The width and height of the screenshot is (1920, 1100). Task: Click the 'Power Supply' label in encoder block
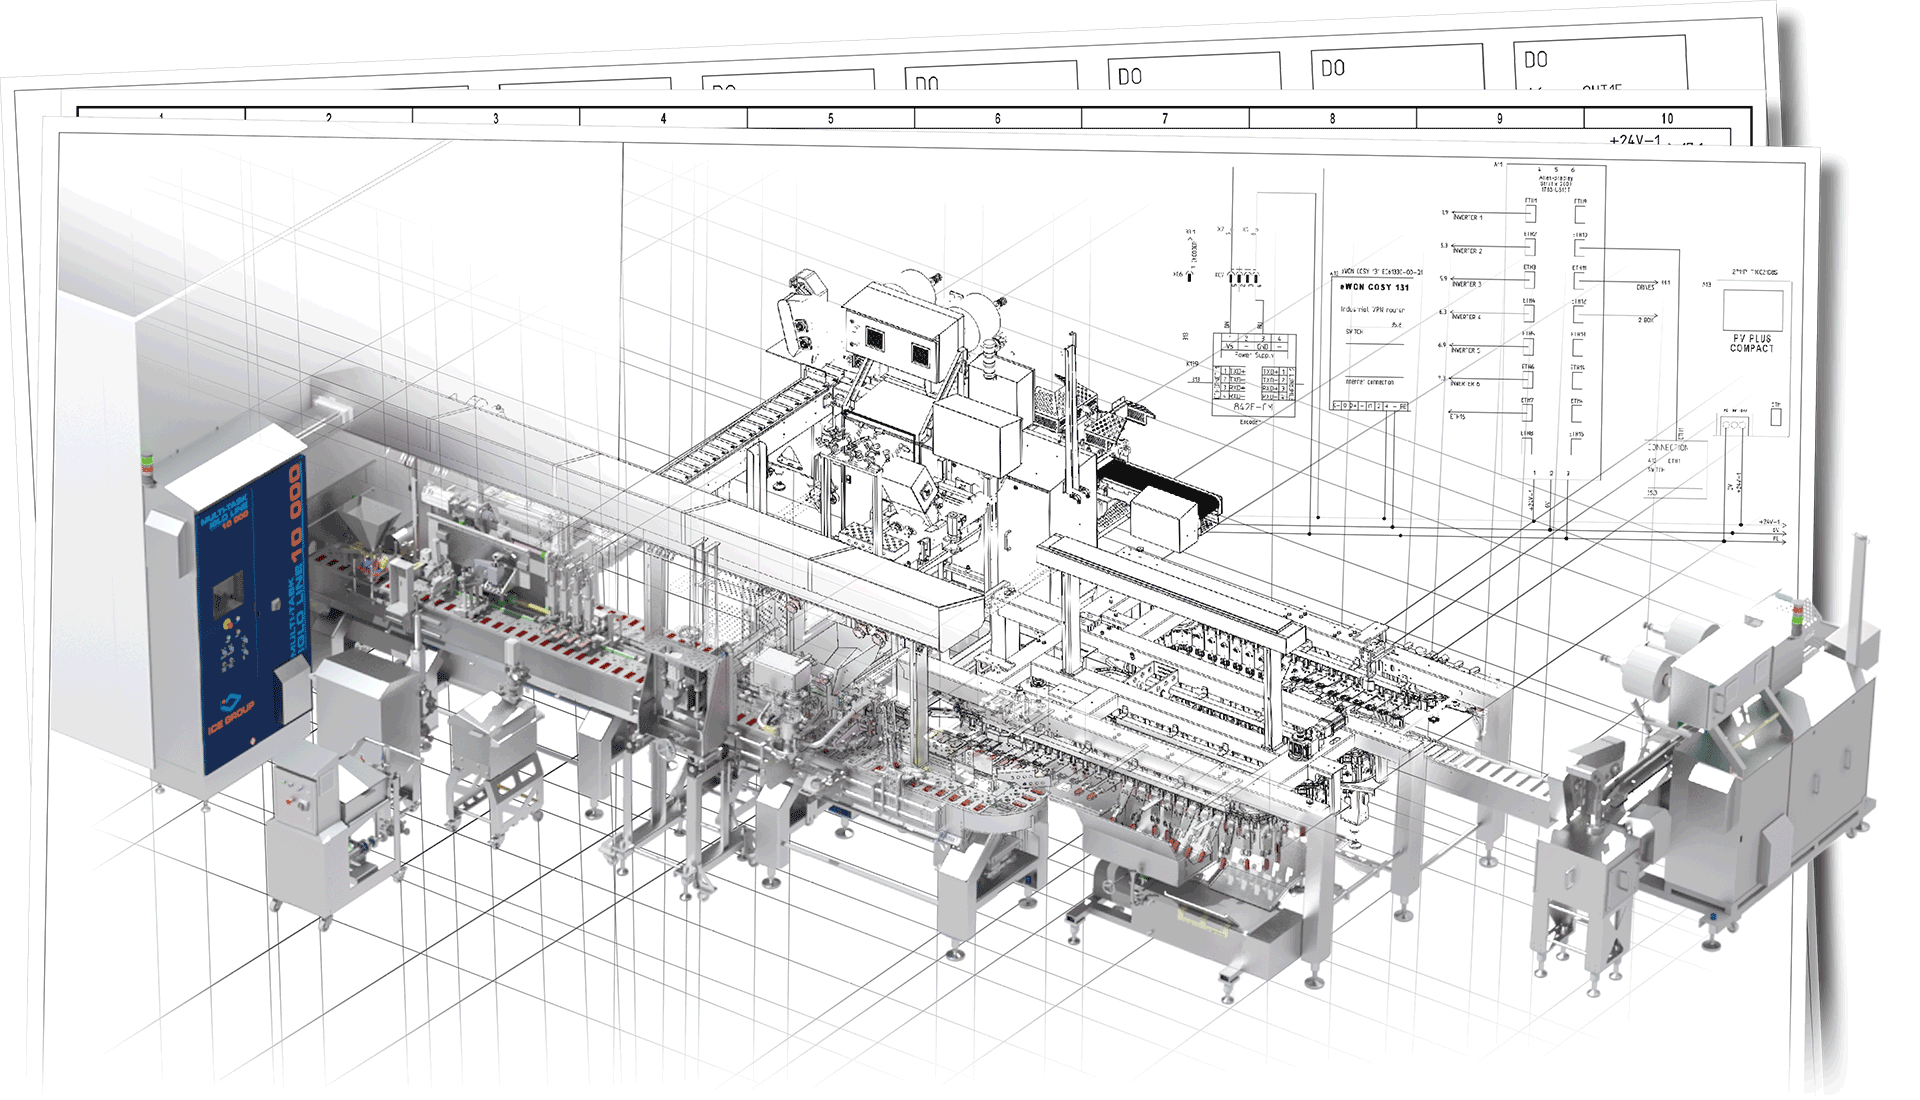pyautogui.click(x=1254, y=355)
